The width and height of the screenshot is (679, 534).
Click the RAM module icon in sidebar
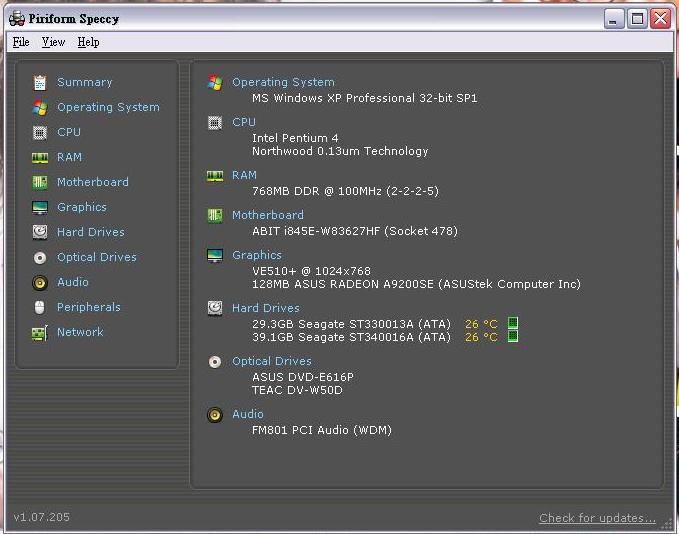pos(40,157)
